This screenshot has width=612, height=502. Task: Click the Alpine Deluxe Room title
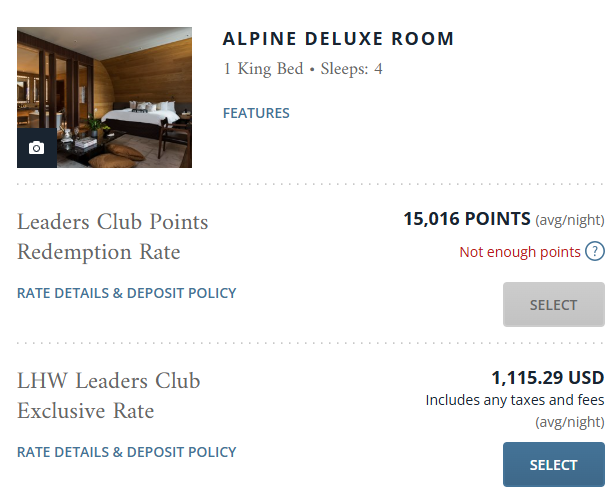pyautogui.click(x=338, y=39)
